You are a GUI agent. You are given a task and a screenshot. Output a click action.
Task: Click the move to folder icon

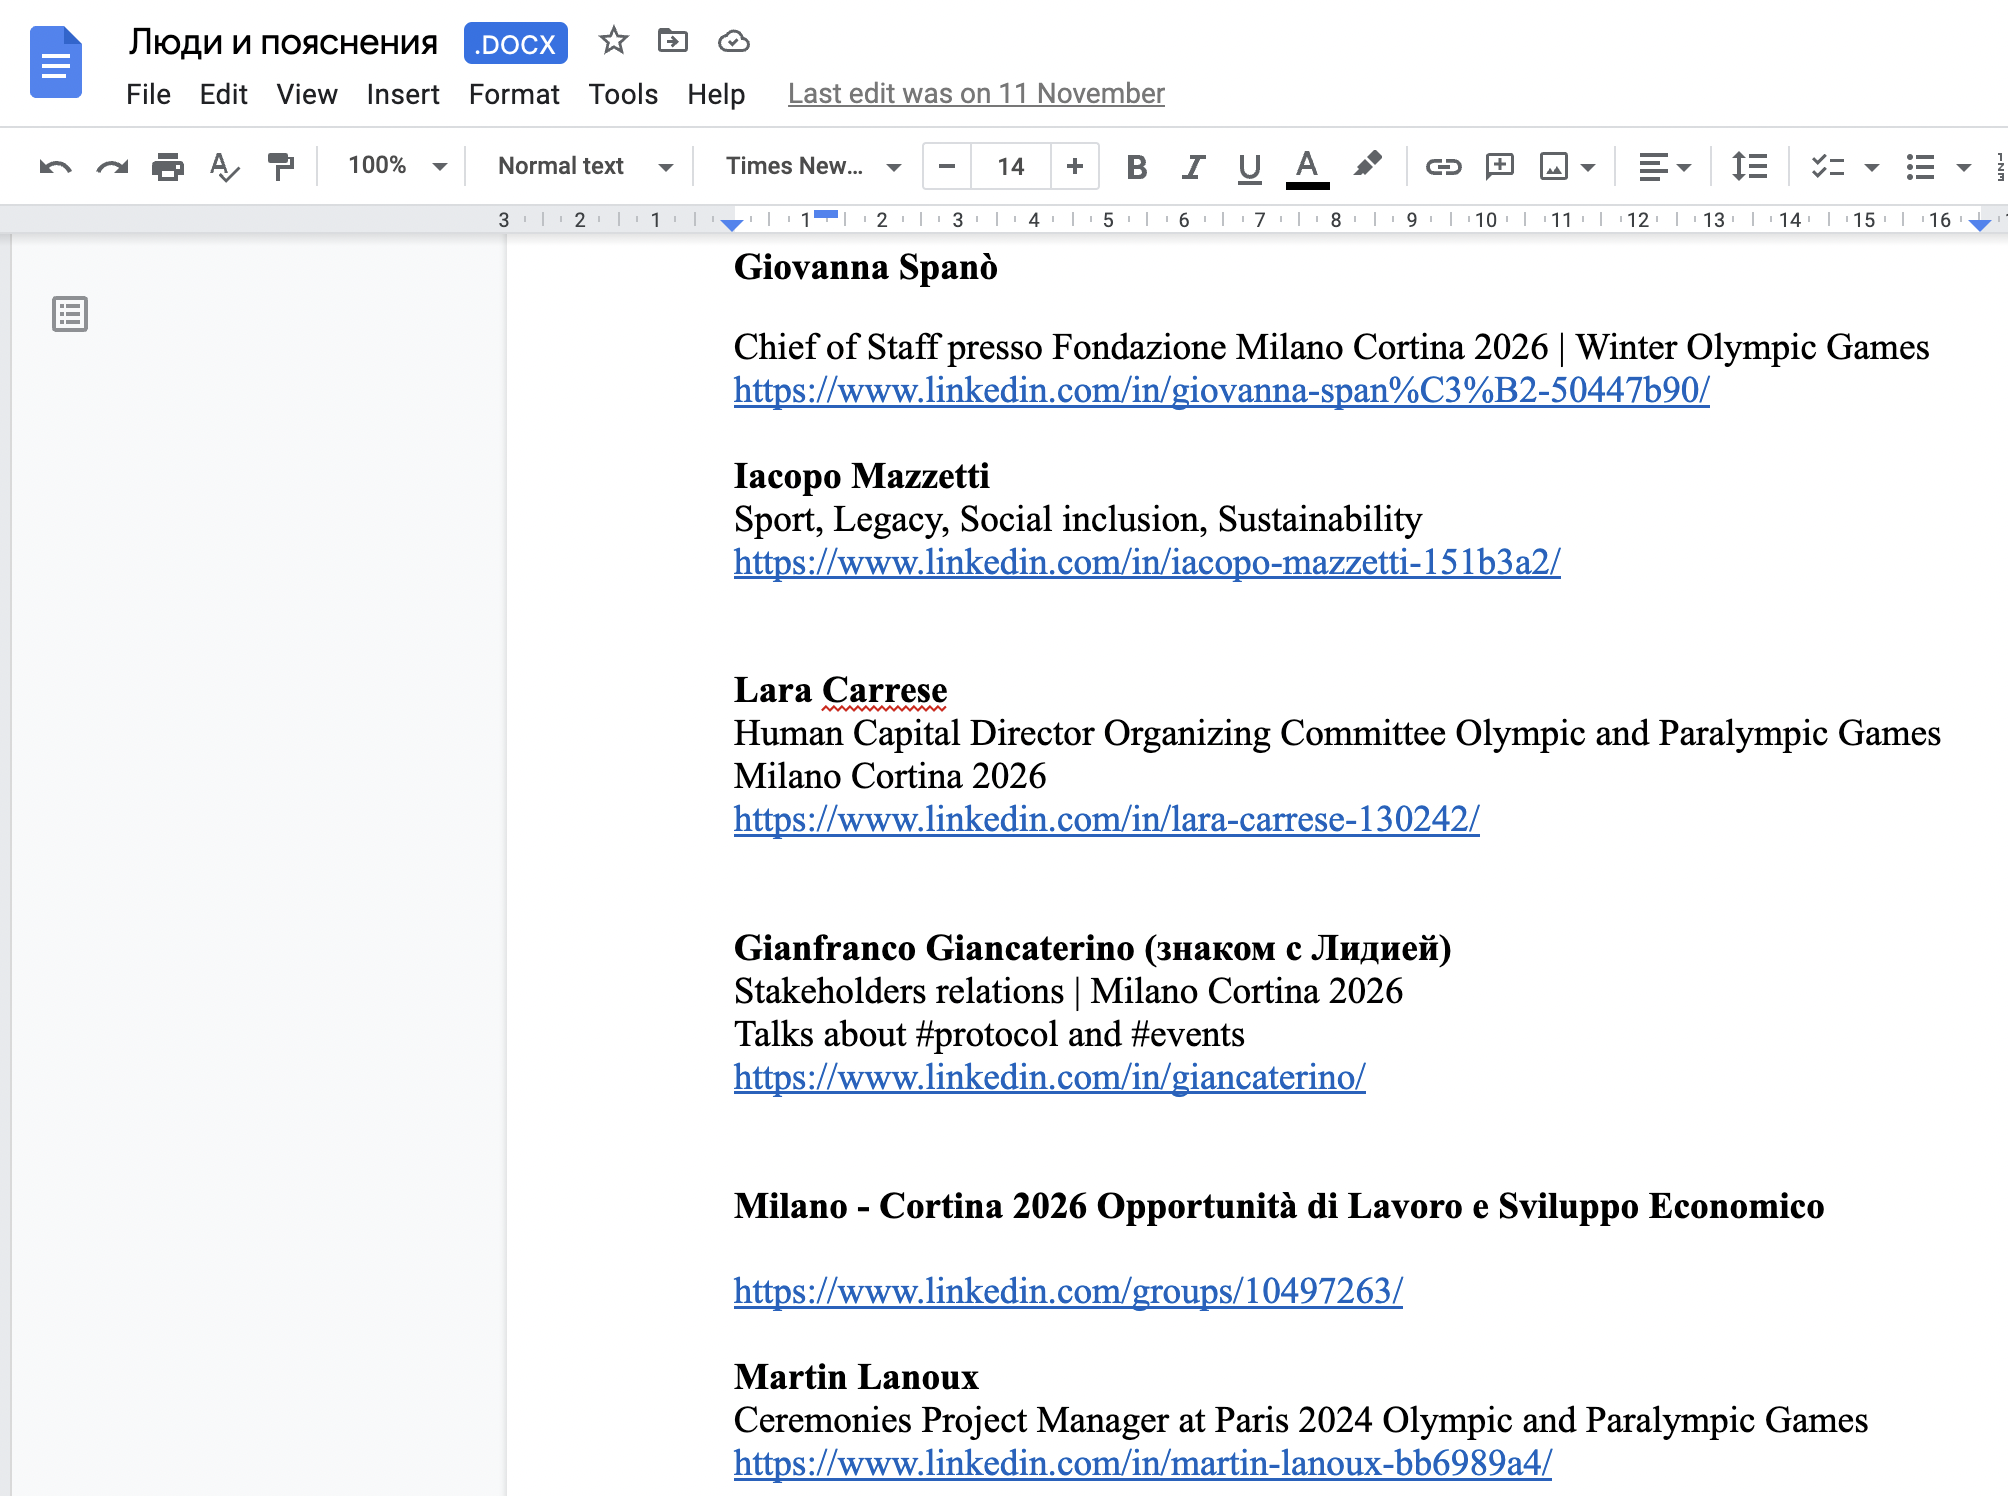(x=673, y=41)
